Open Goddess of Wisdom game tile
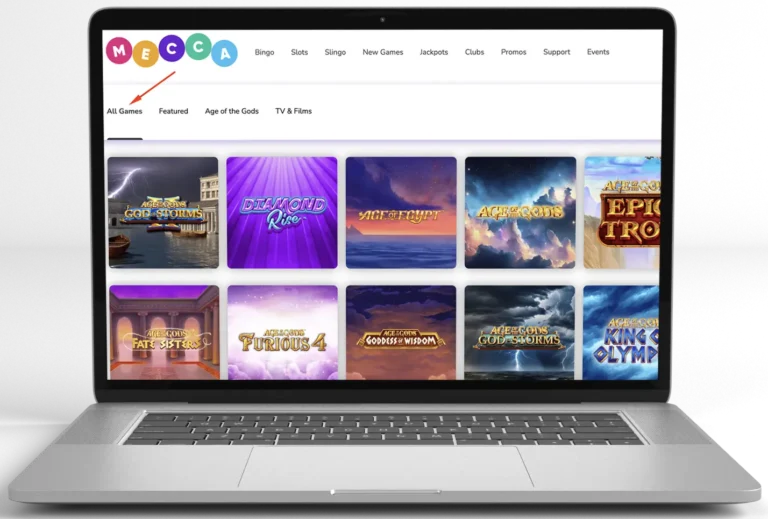 [401, 332]
